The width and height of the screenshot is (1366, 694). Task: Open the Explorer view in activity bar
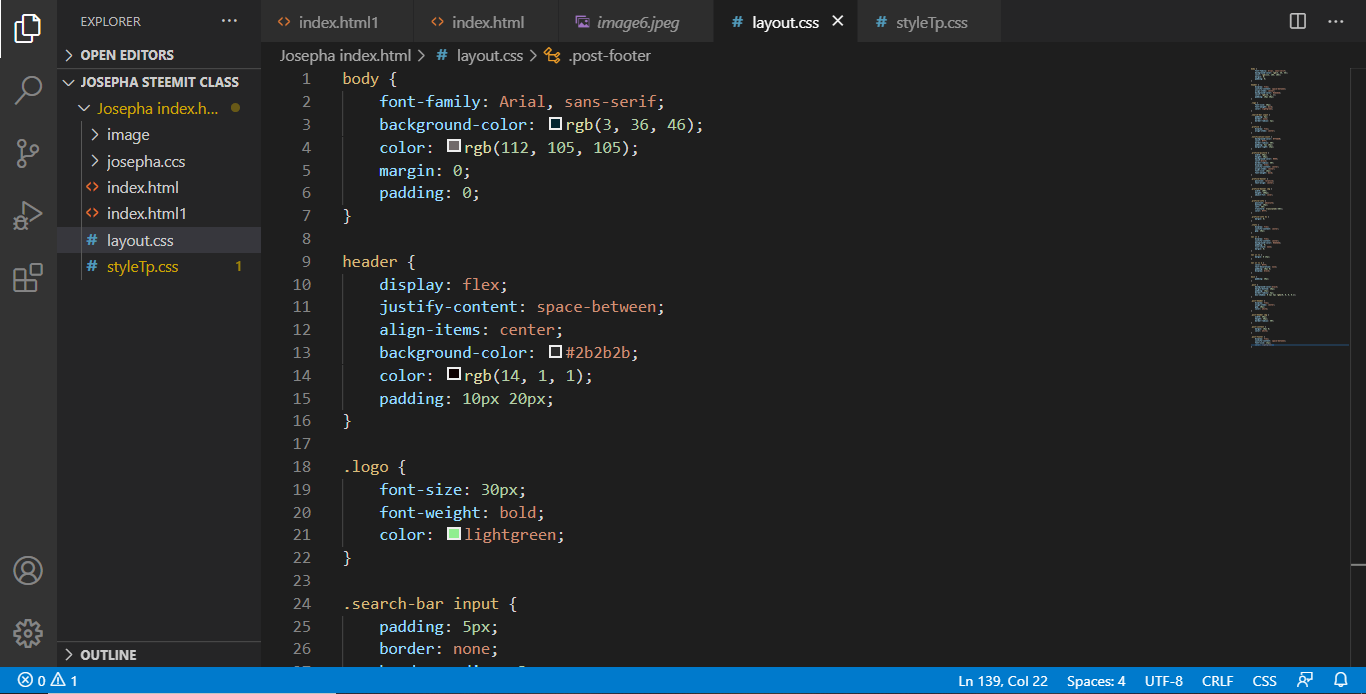point(28,28)
